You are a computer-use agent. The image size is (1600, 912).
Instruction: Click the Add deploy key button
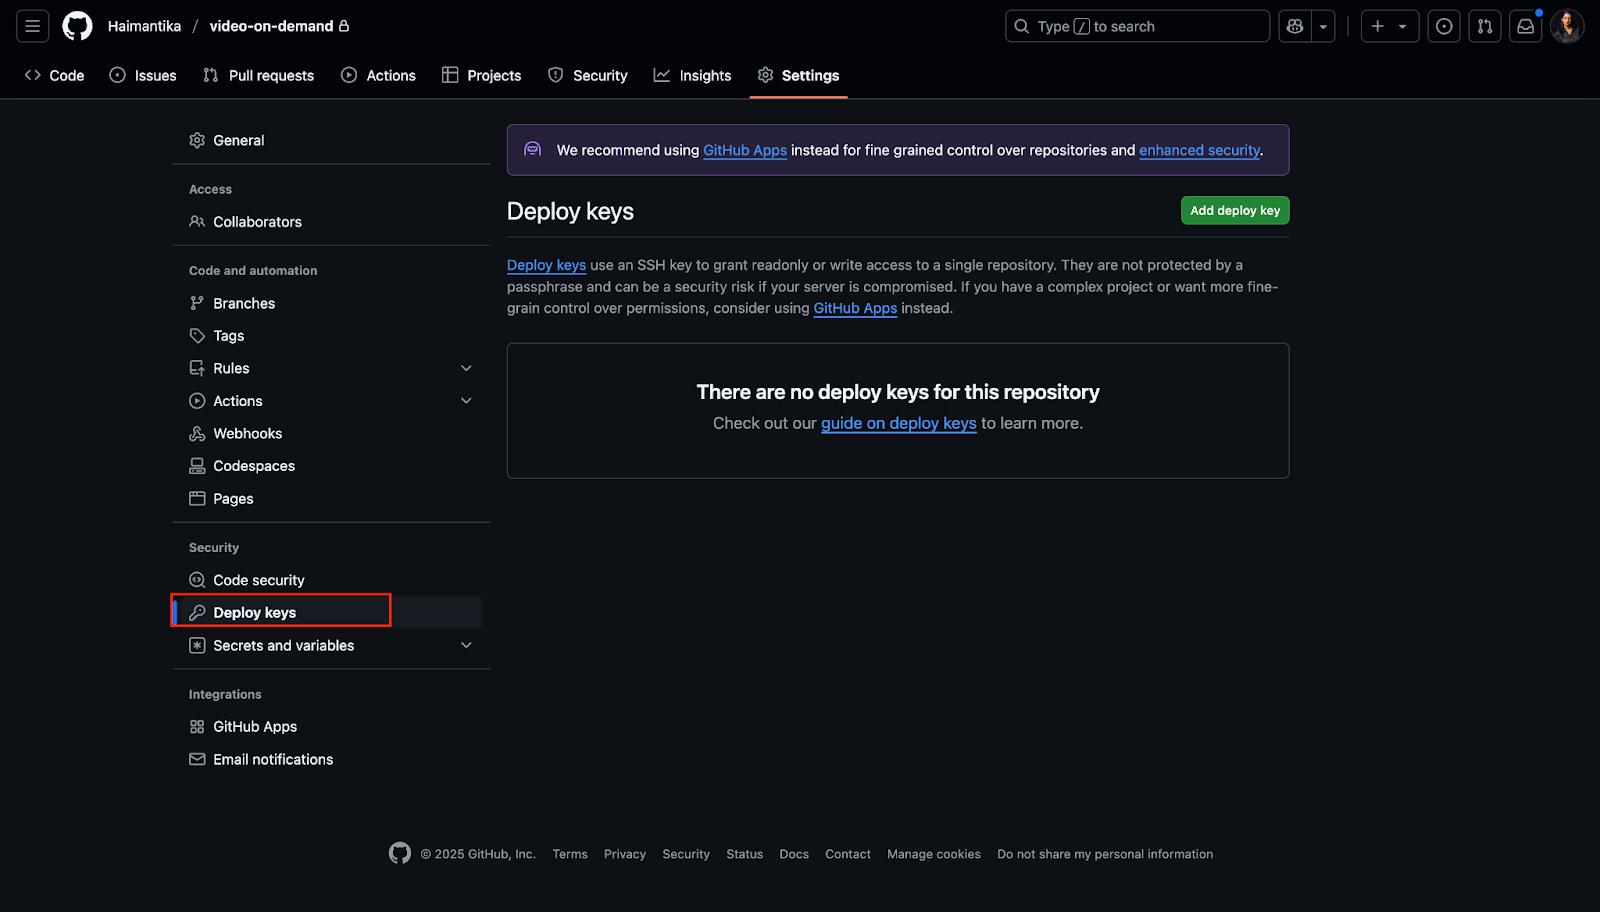tap(1235, 210)
